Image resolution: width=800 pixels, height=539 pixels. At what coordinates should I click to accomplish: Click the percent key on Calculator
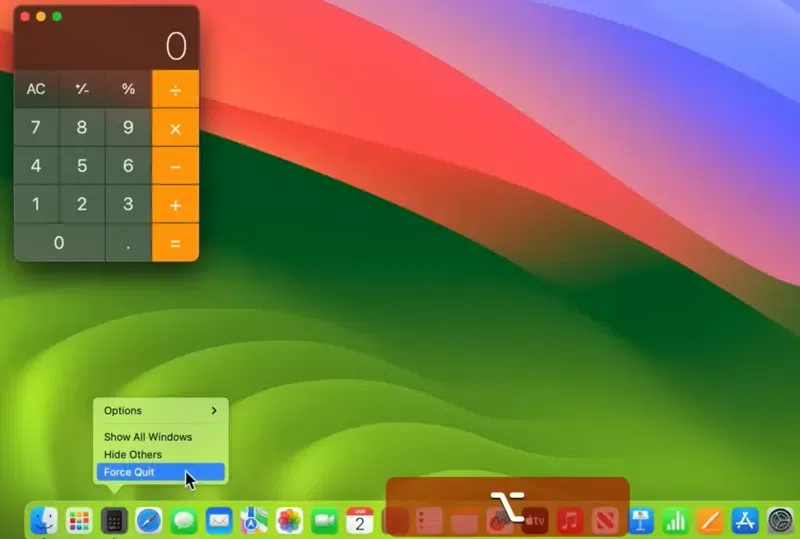click(x=128, y=89)
